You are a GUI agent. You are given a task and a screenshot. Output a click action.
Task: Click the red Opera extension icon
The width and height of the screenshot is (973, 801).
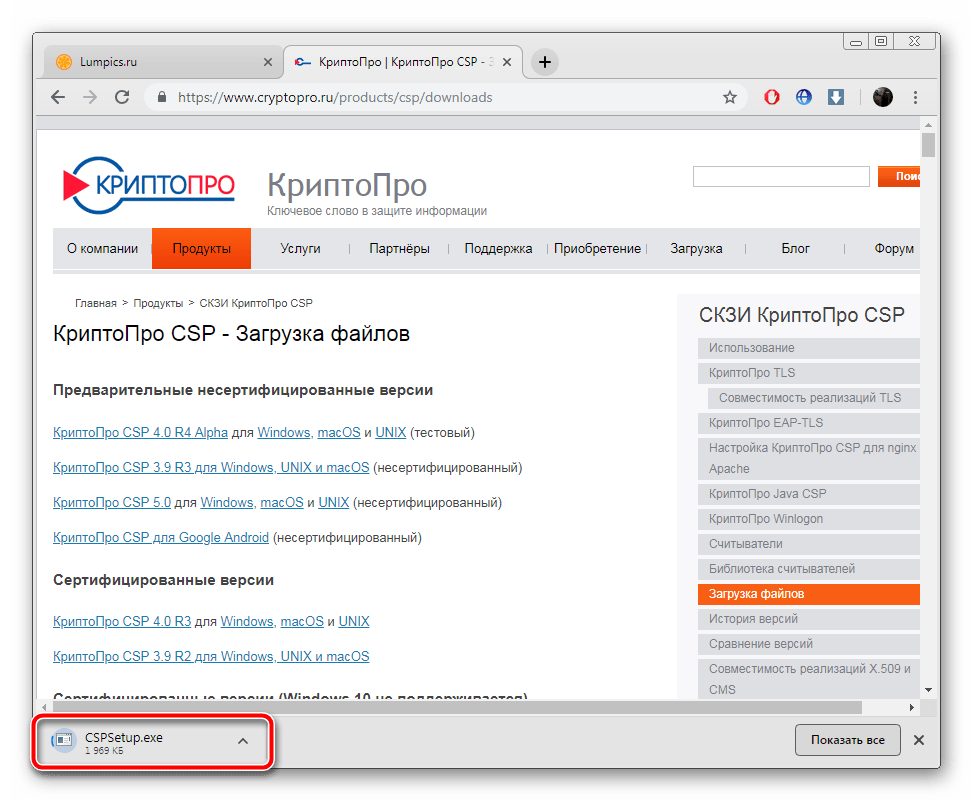tap(772, 97)
